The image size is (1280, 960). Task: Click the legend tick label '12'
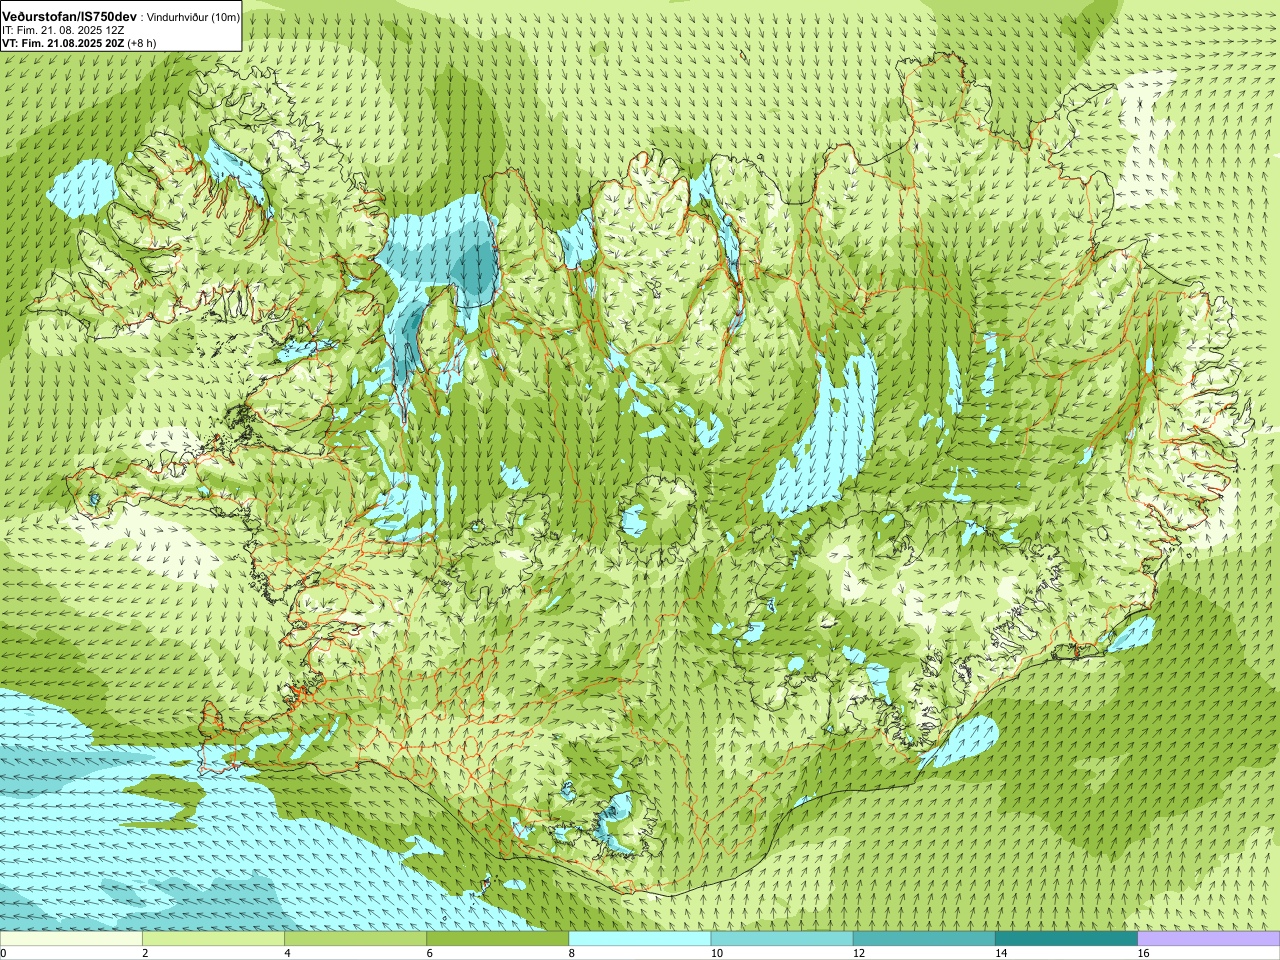point(858,954)
